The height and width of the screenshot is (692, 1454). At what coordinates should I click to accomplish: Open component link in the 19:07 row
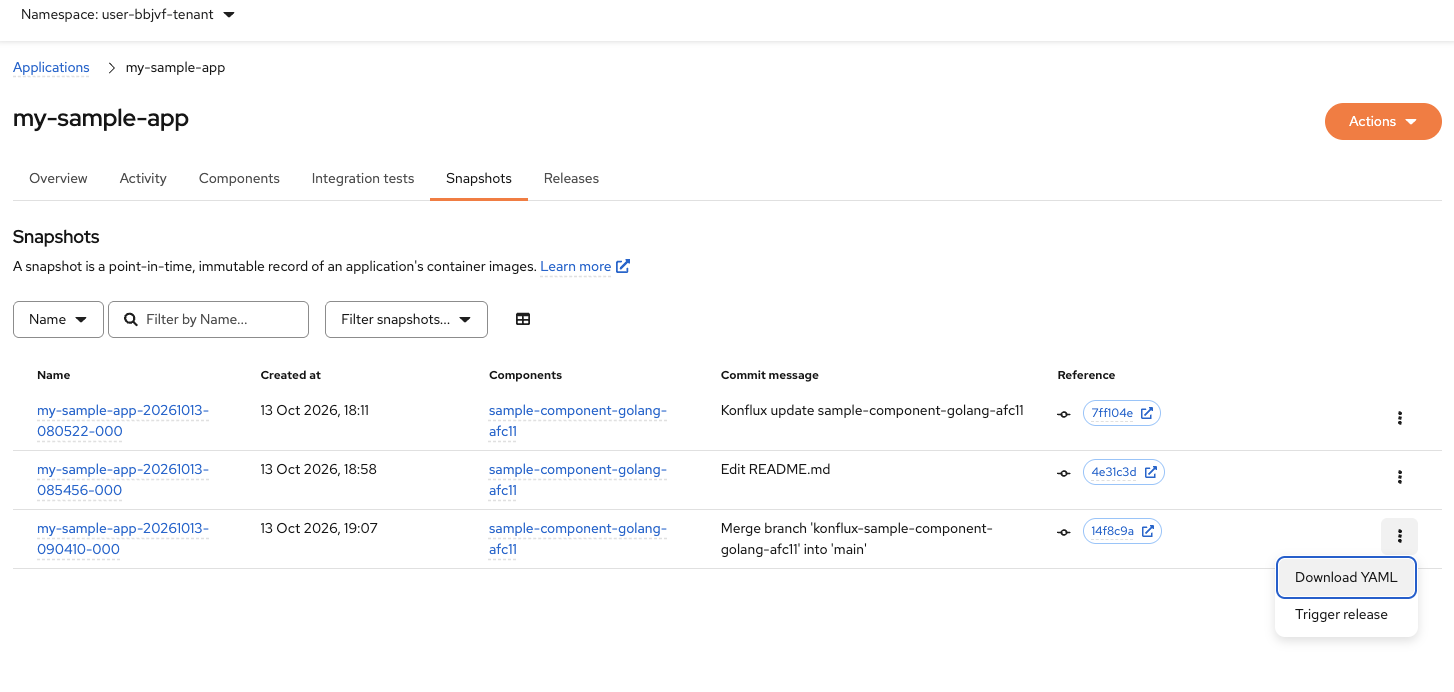click(577, 539)
